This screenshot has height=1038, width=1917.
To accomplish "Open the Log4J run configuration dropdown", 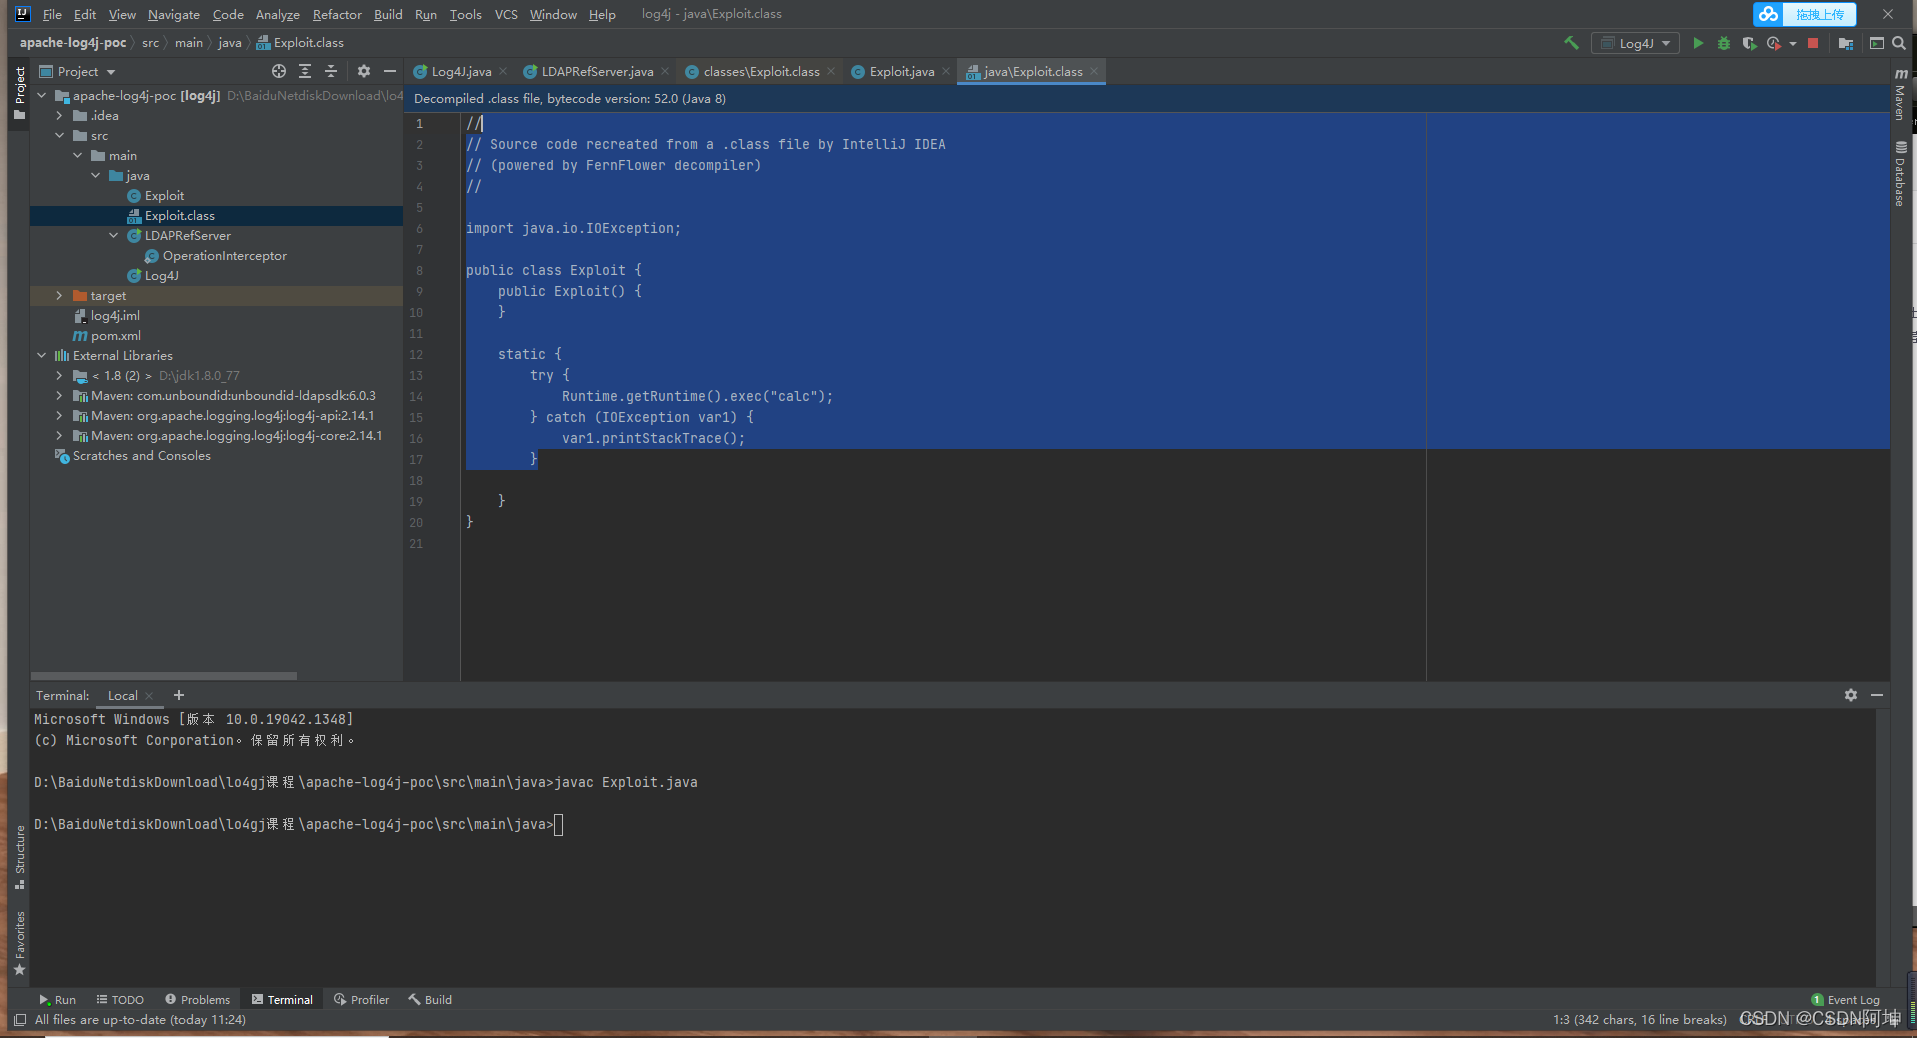I will [x=1635, y=43].
